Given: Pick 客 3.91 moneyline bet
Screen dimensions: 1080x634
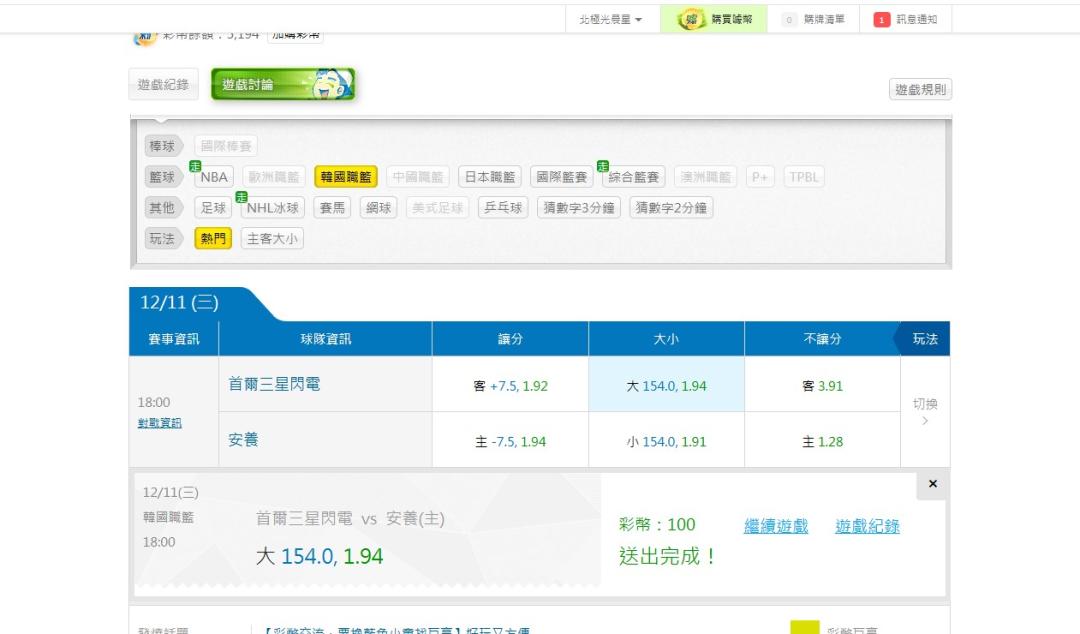Looking at the screenshot, I should [822, 386].
